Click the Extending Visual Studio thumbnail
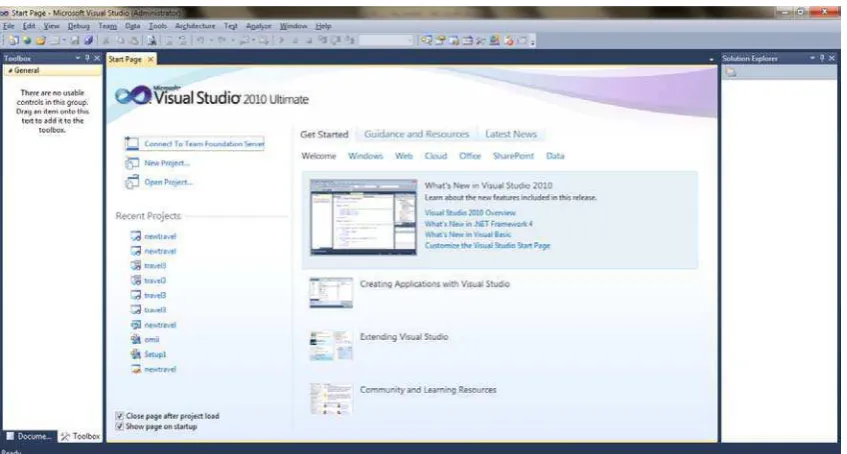The height and width of the screenshot is (454, 847). pos(331,346)
